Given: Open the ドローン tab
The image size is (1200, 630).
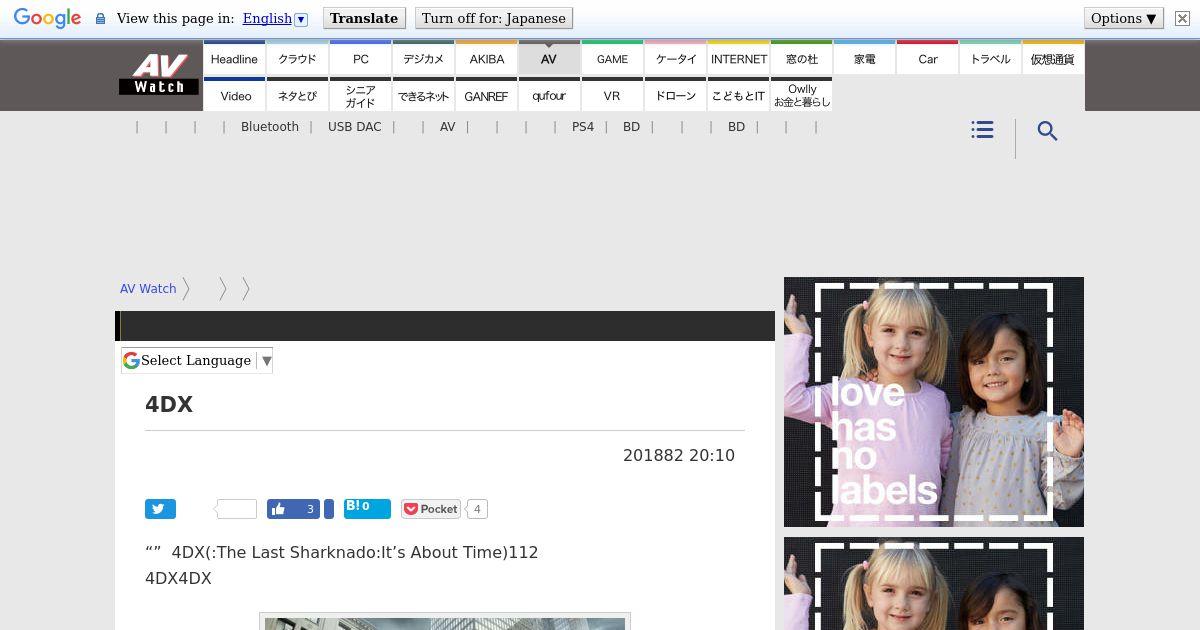Looking at the screenshot, I should (675, 95).
